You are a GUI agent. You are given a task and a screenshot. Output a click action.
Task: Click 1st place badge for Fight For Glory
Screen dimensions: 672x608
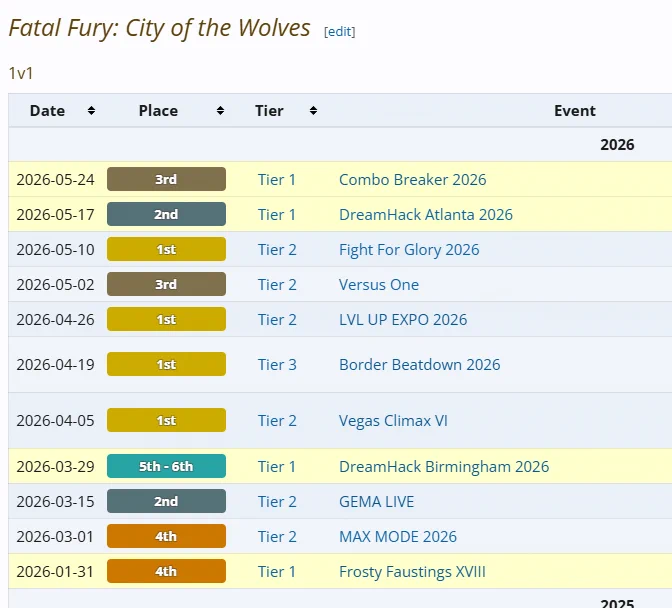tap(166, 249)
